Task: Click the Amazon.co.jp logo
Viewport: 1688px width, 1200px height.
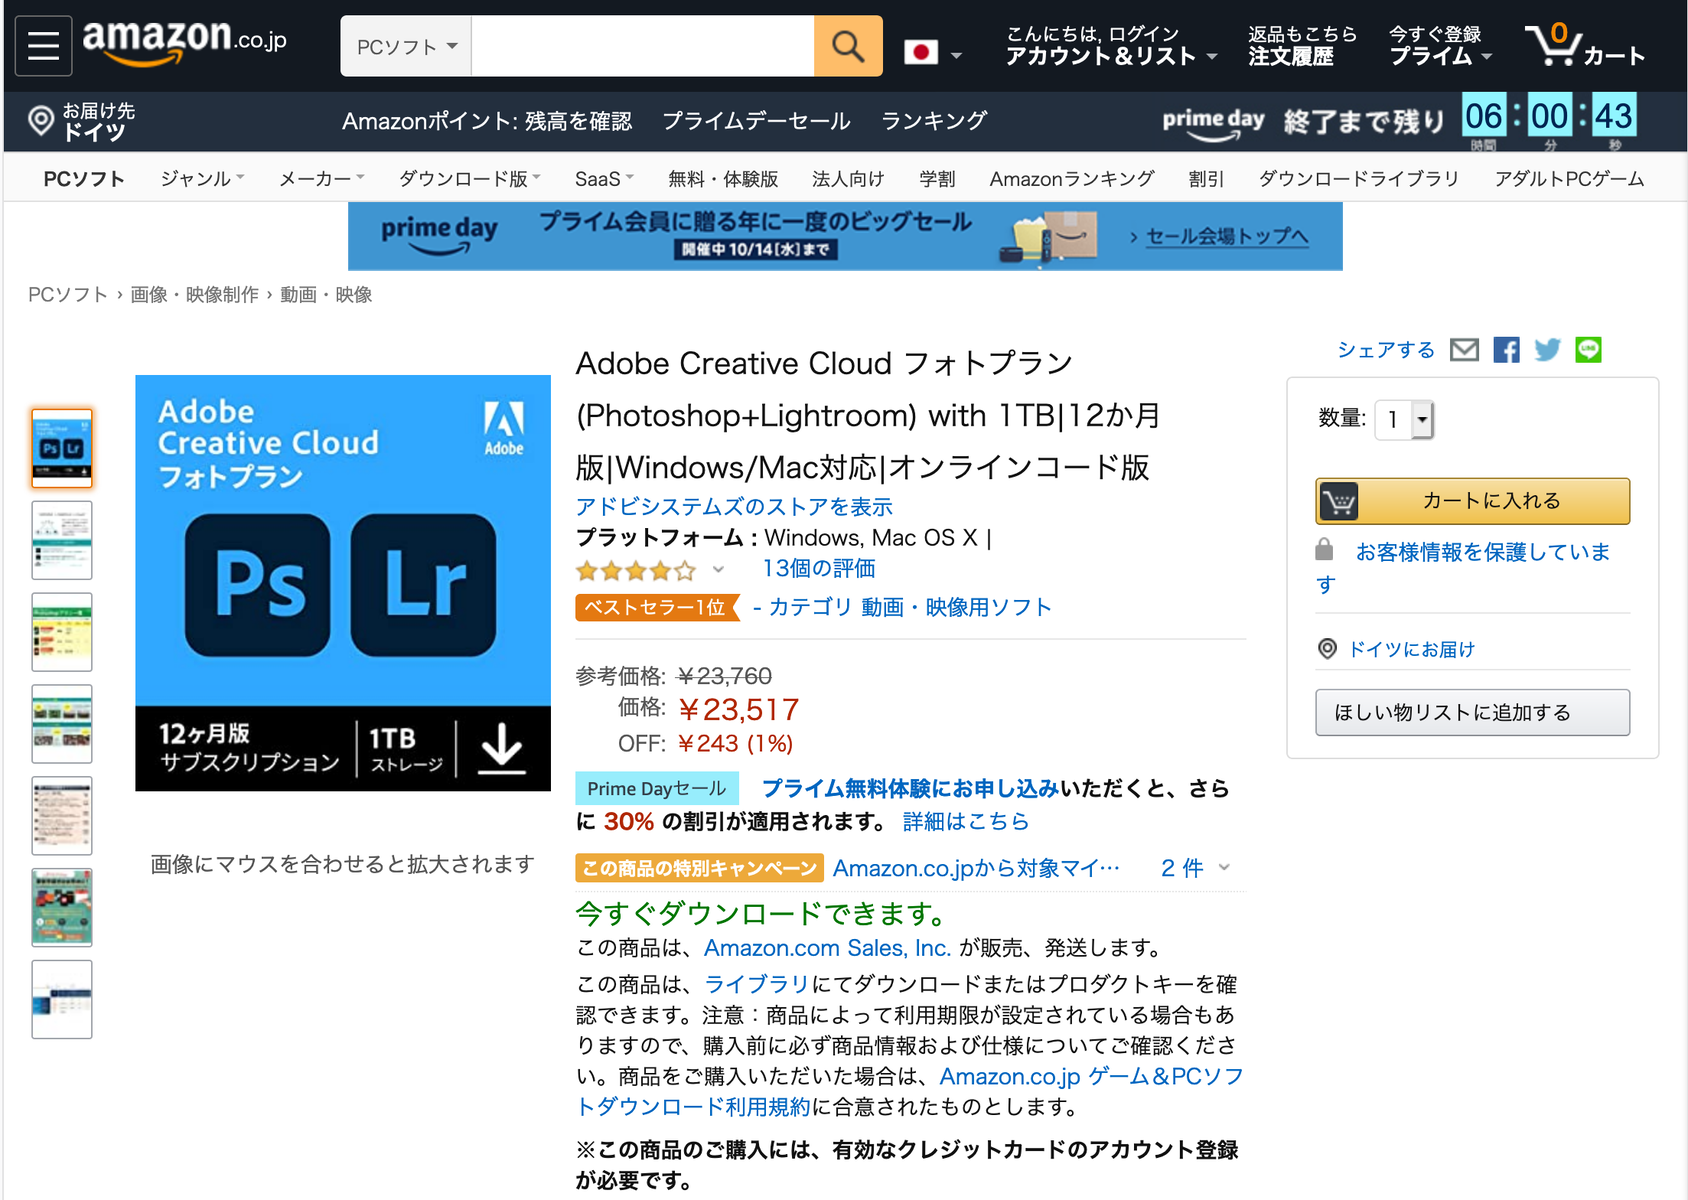Action: [185, 42]
